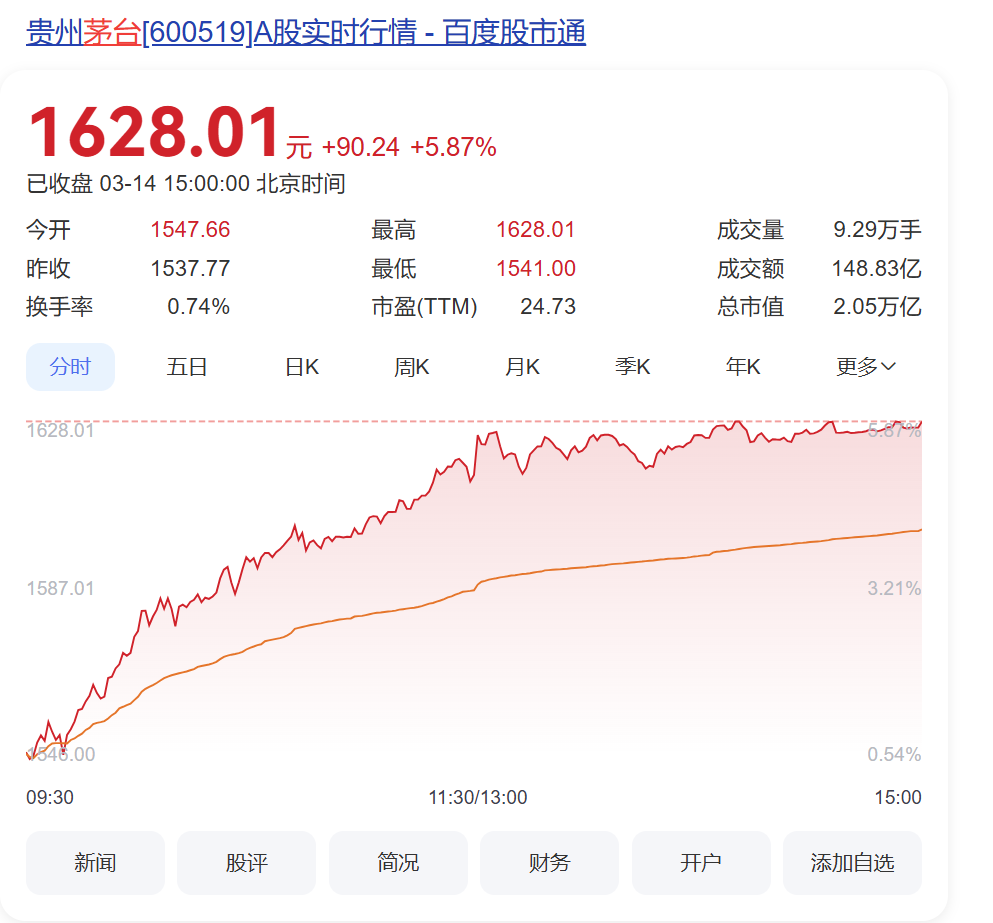993x923 pixels.
Task: Open the 财务 button
Action: (x=550, y=863)
